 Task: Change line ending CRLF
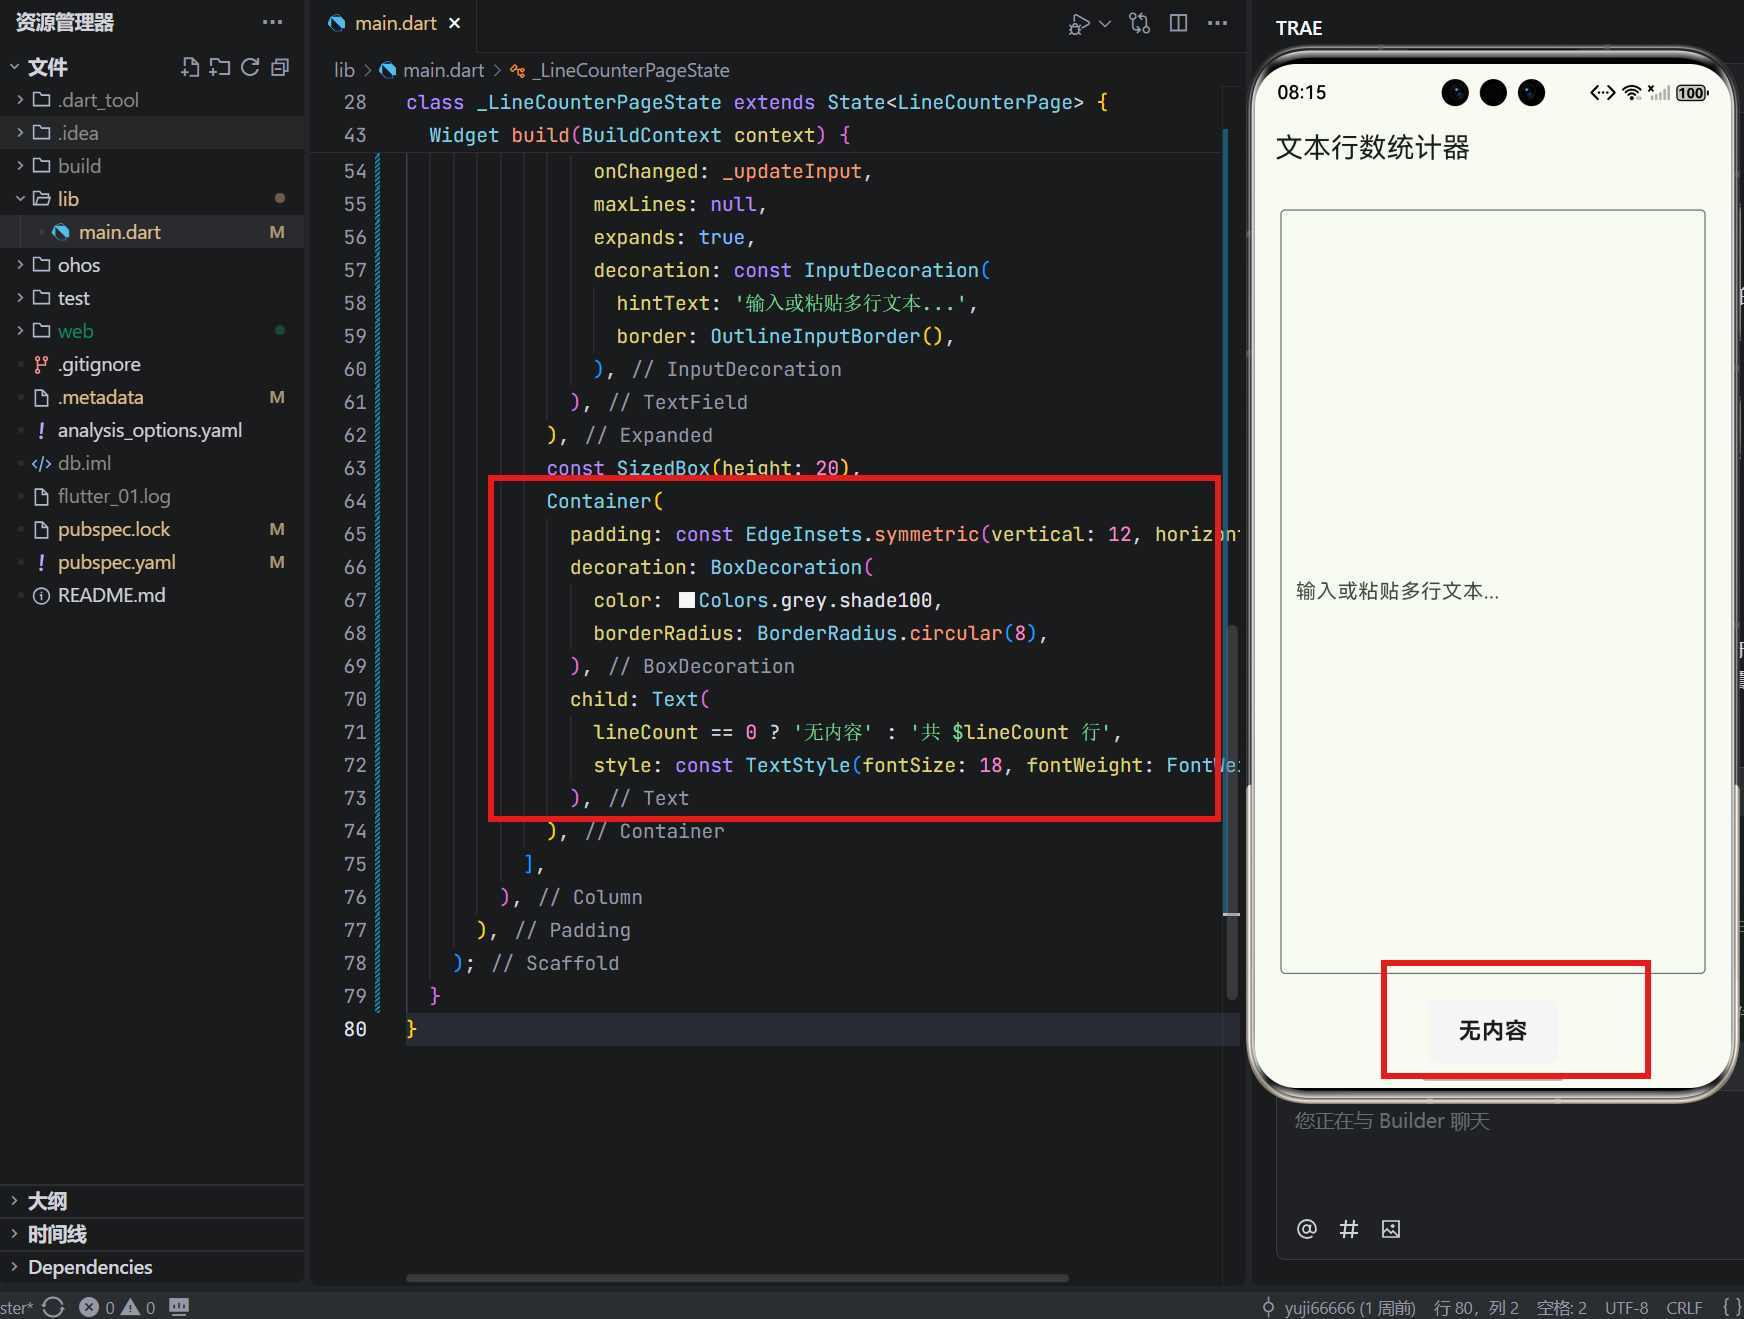click(x=1684, y=1307)
